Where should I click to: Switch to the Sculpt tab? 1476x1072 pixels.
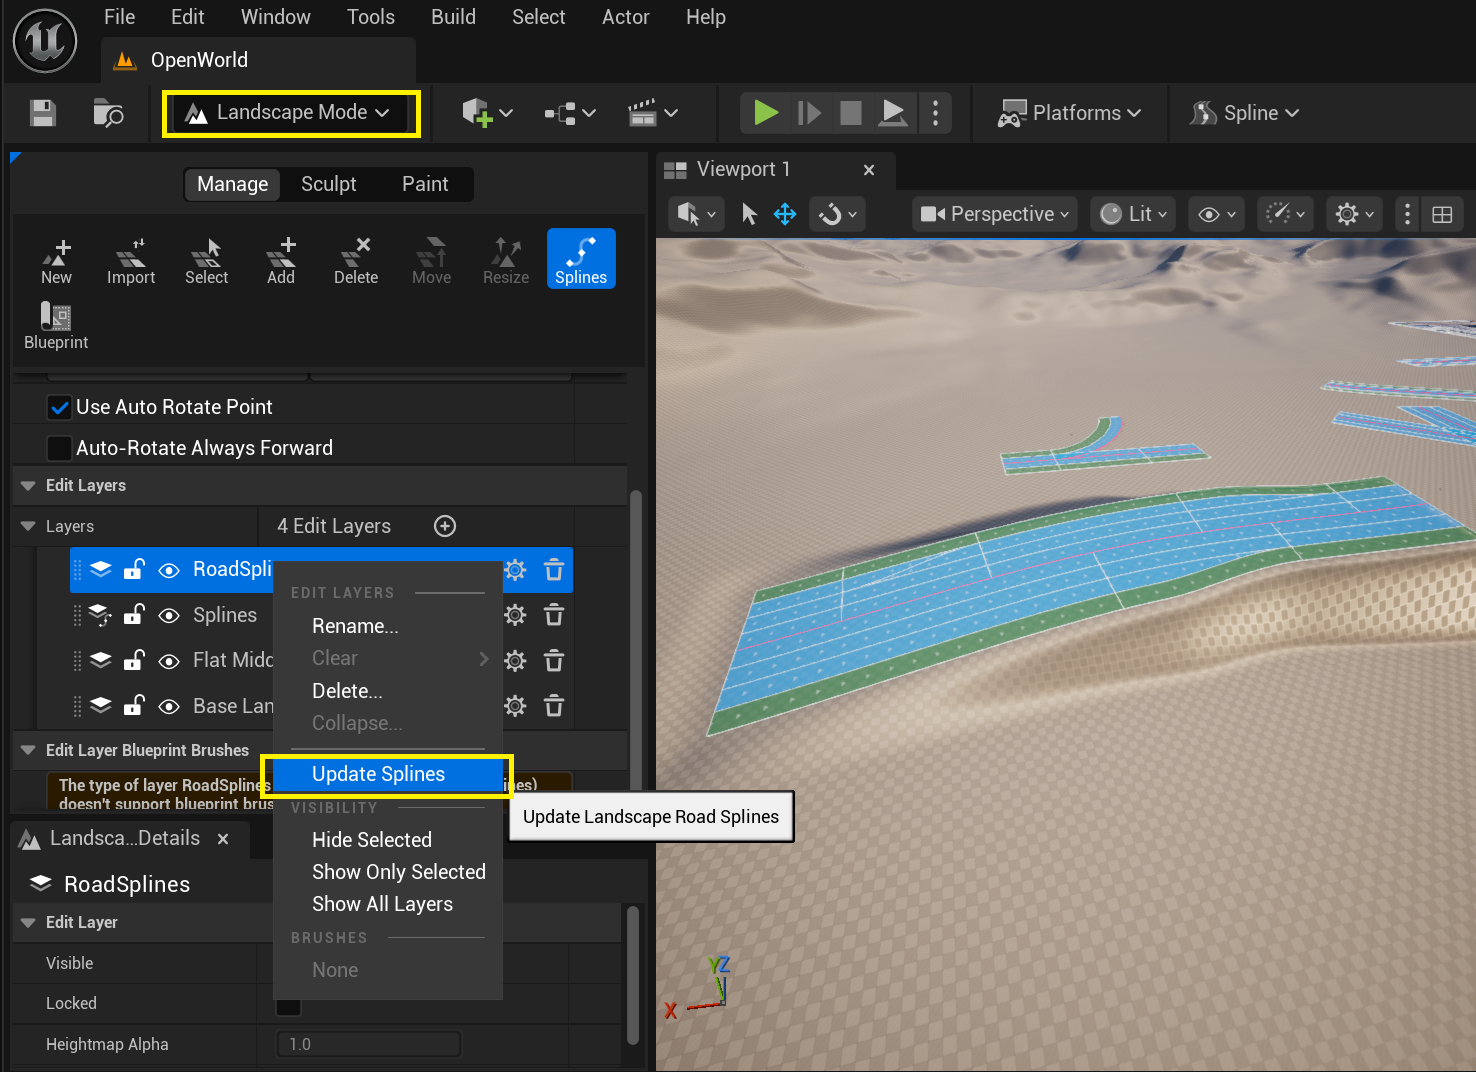click(329, 184)
